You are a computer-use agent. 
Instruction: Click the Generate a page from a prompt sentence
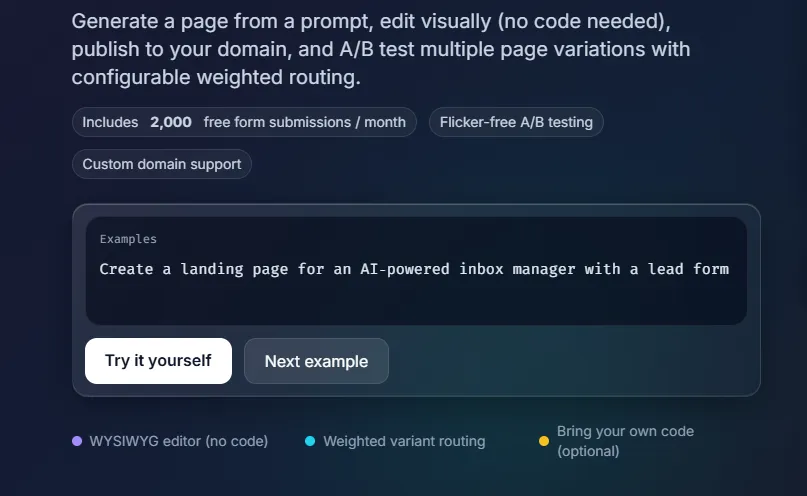click(x=371, y=22)
